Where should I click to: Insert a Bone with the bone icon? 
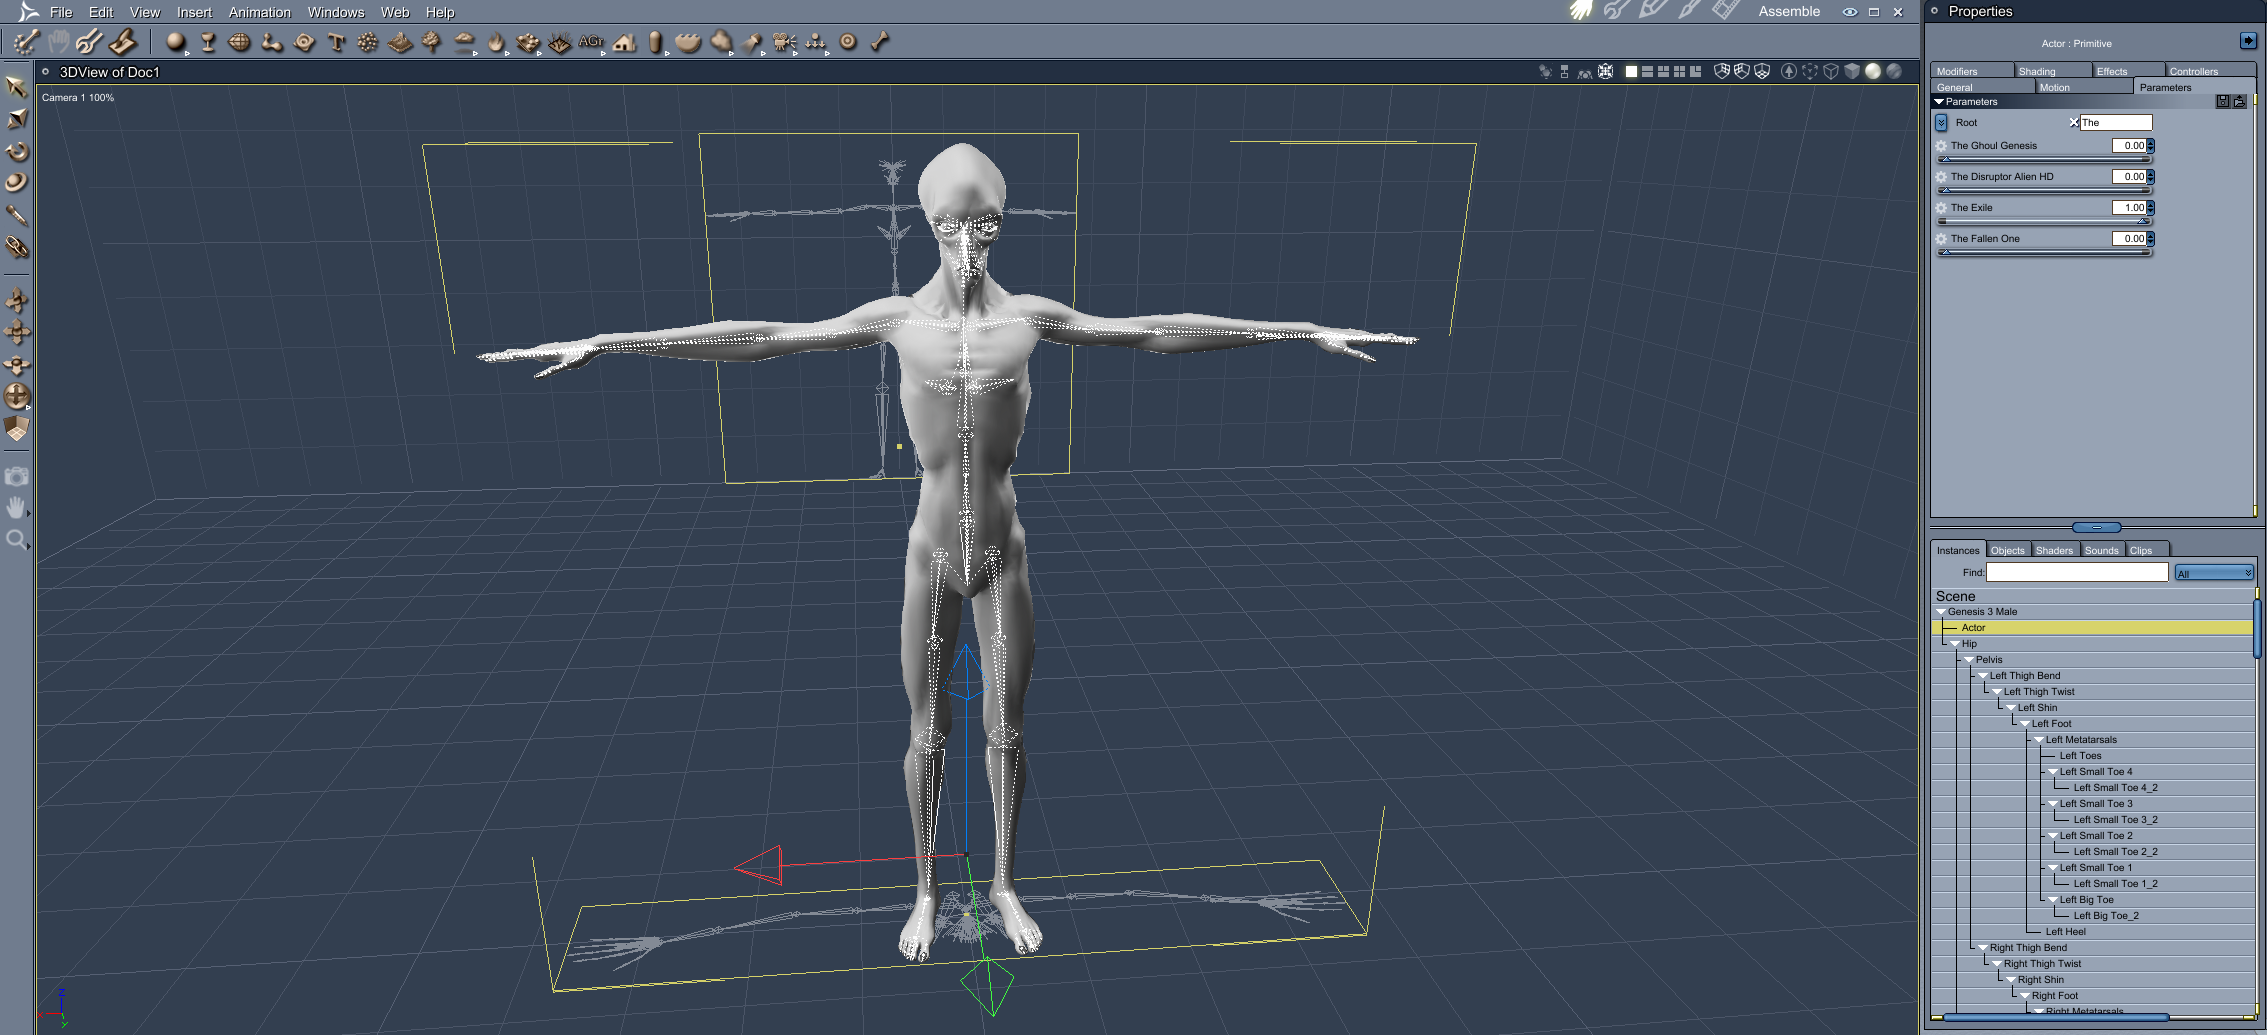click(x=880, y=42)
